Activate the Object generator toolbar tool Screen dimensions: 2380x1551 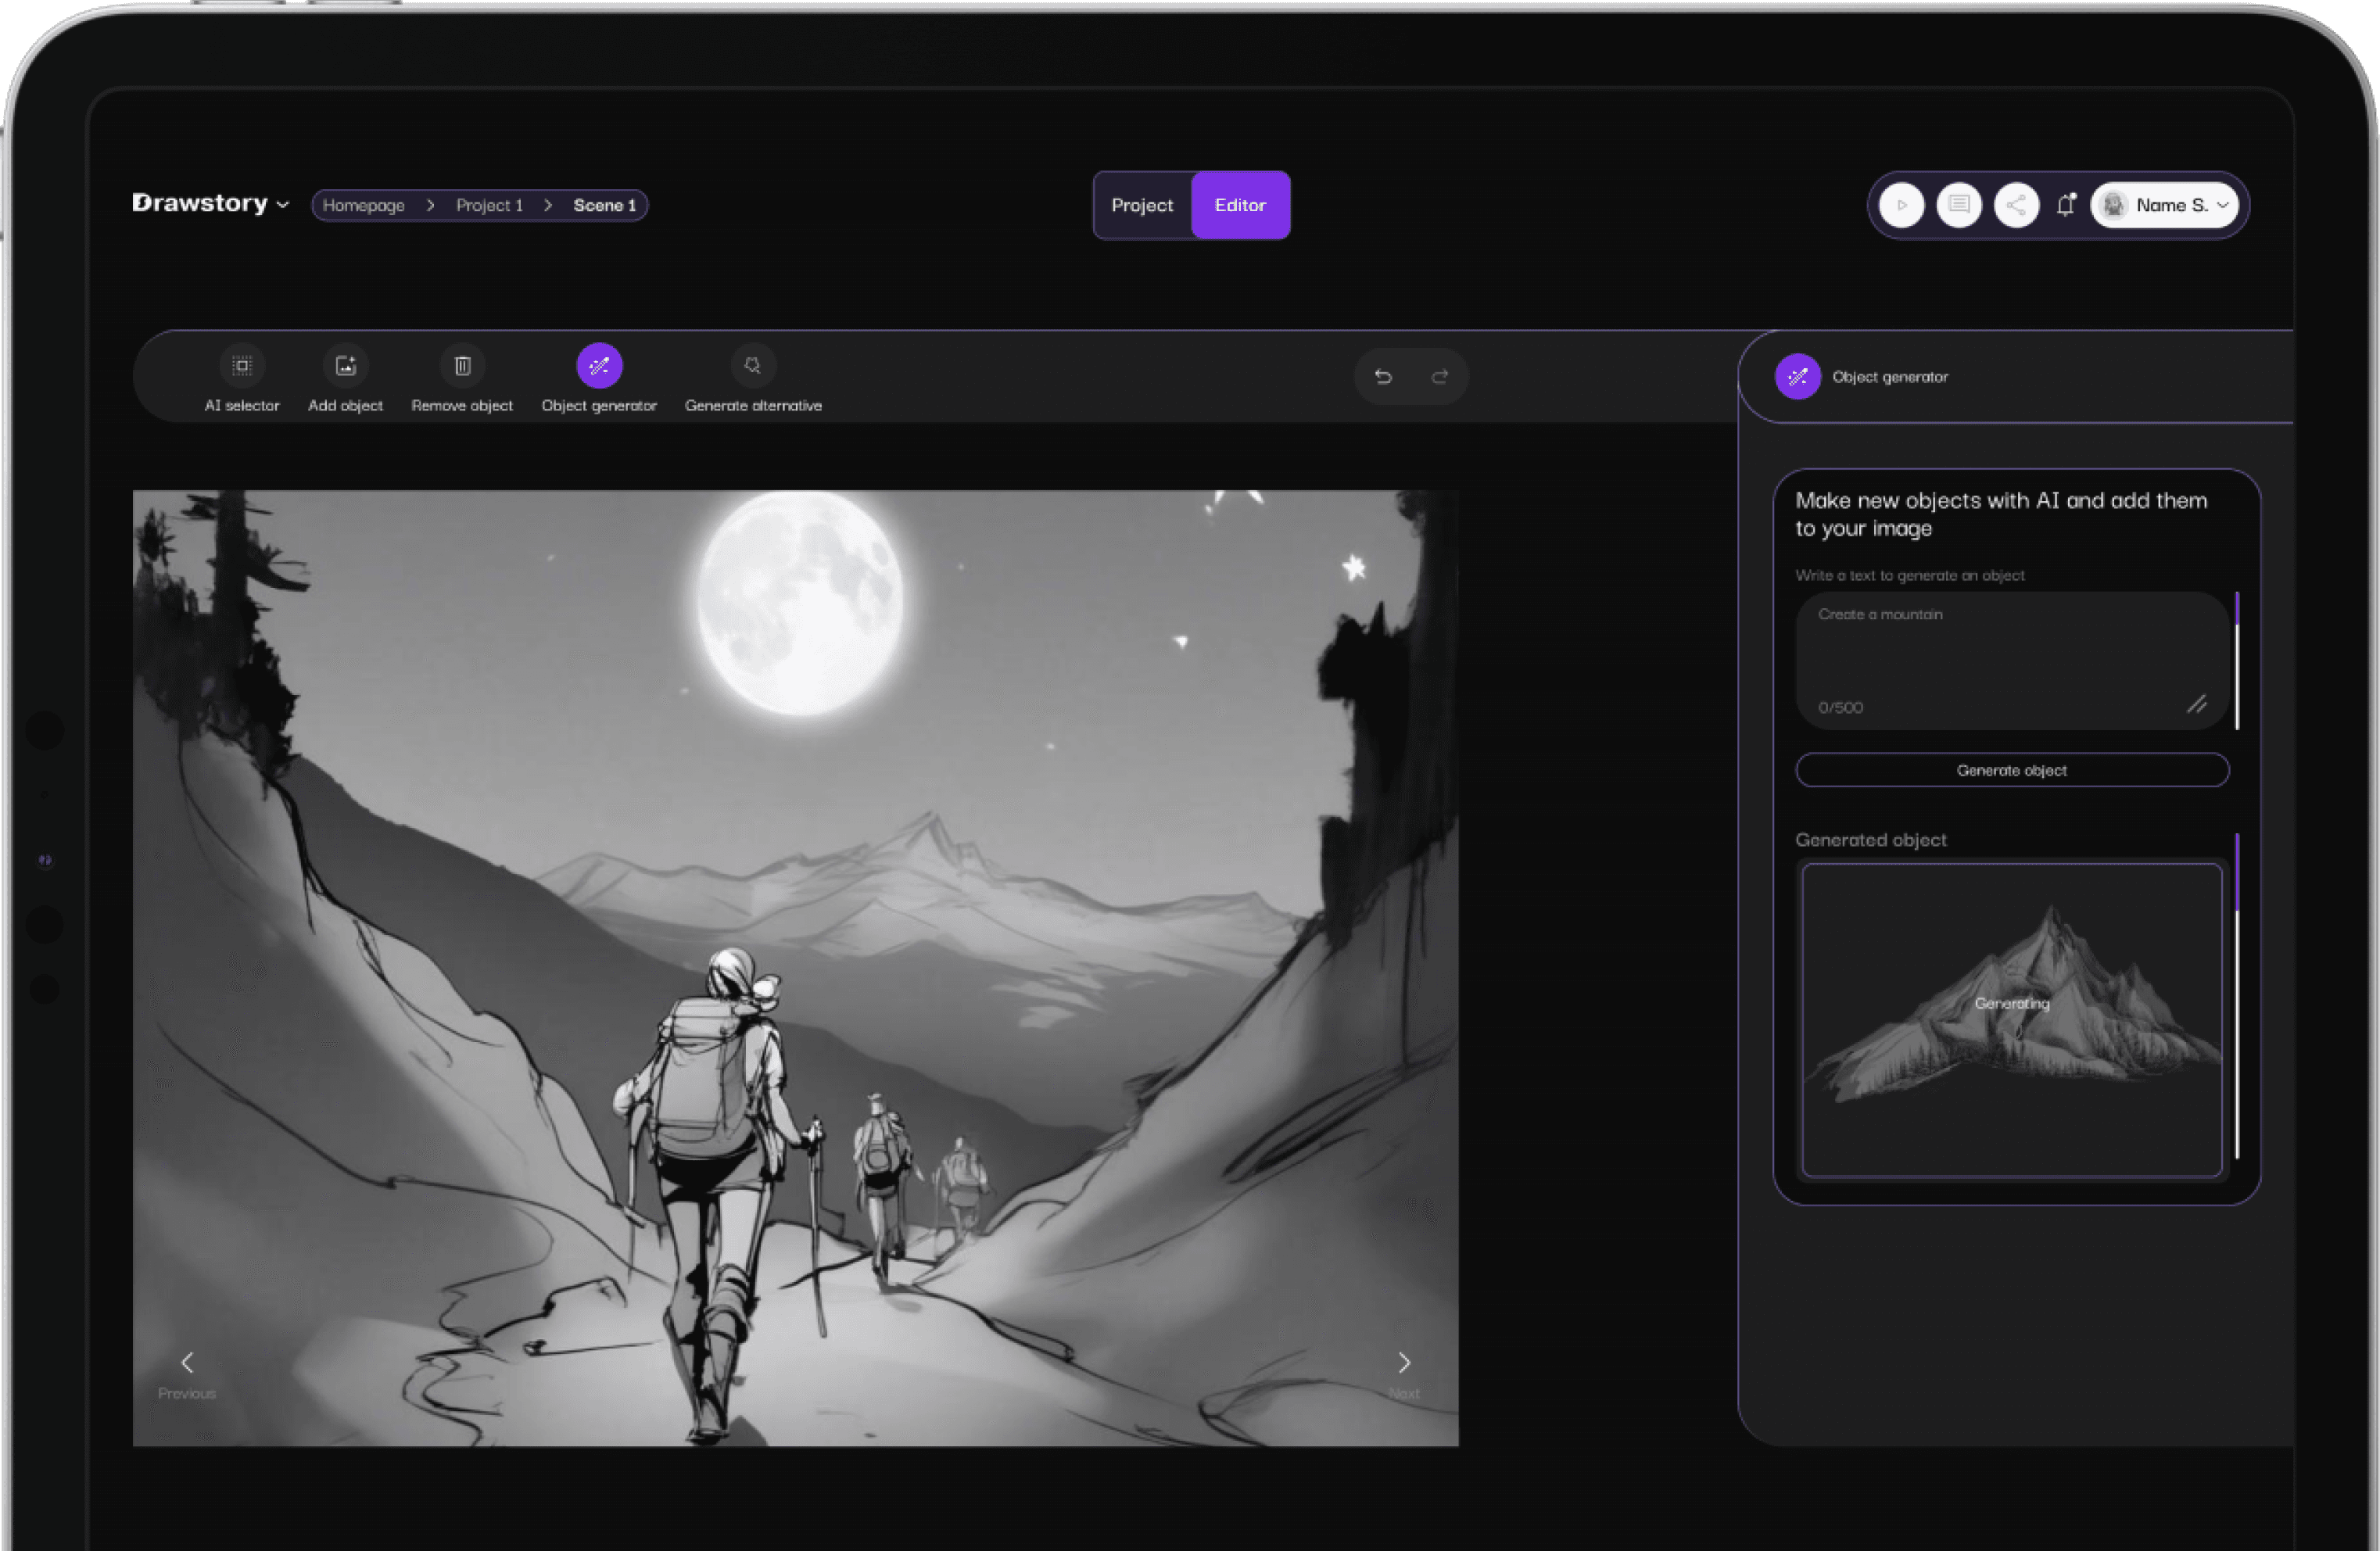tap(599, 367)
